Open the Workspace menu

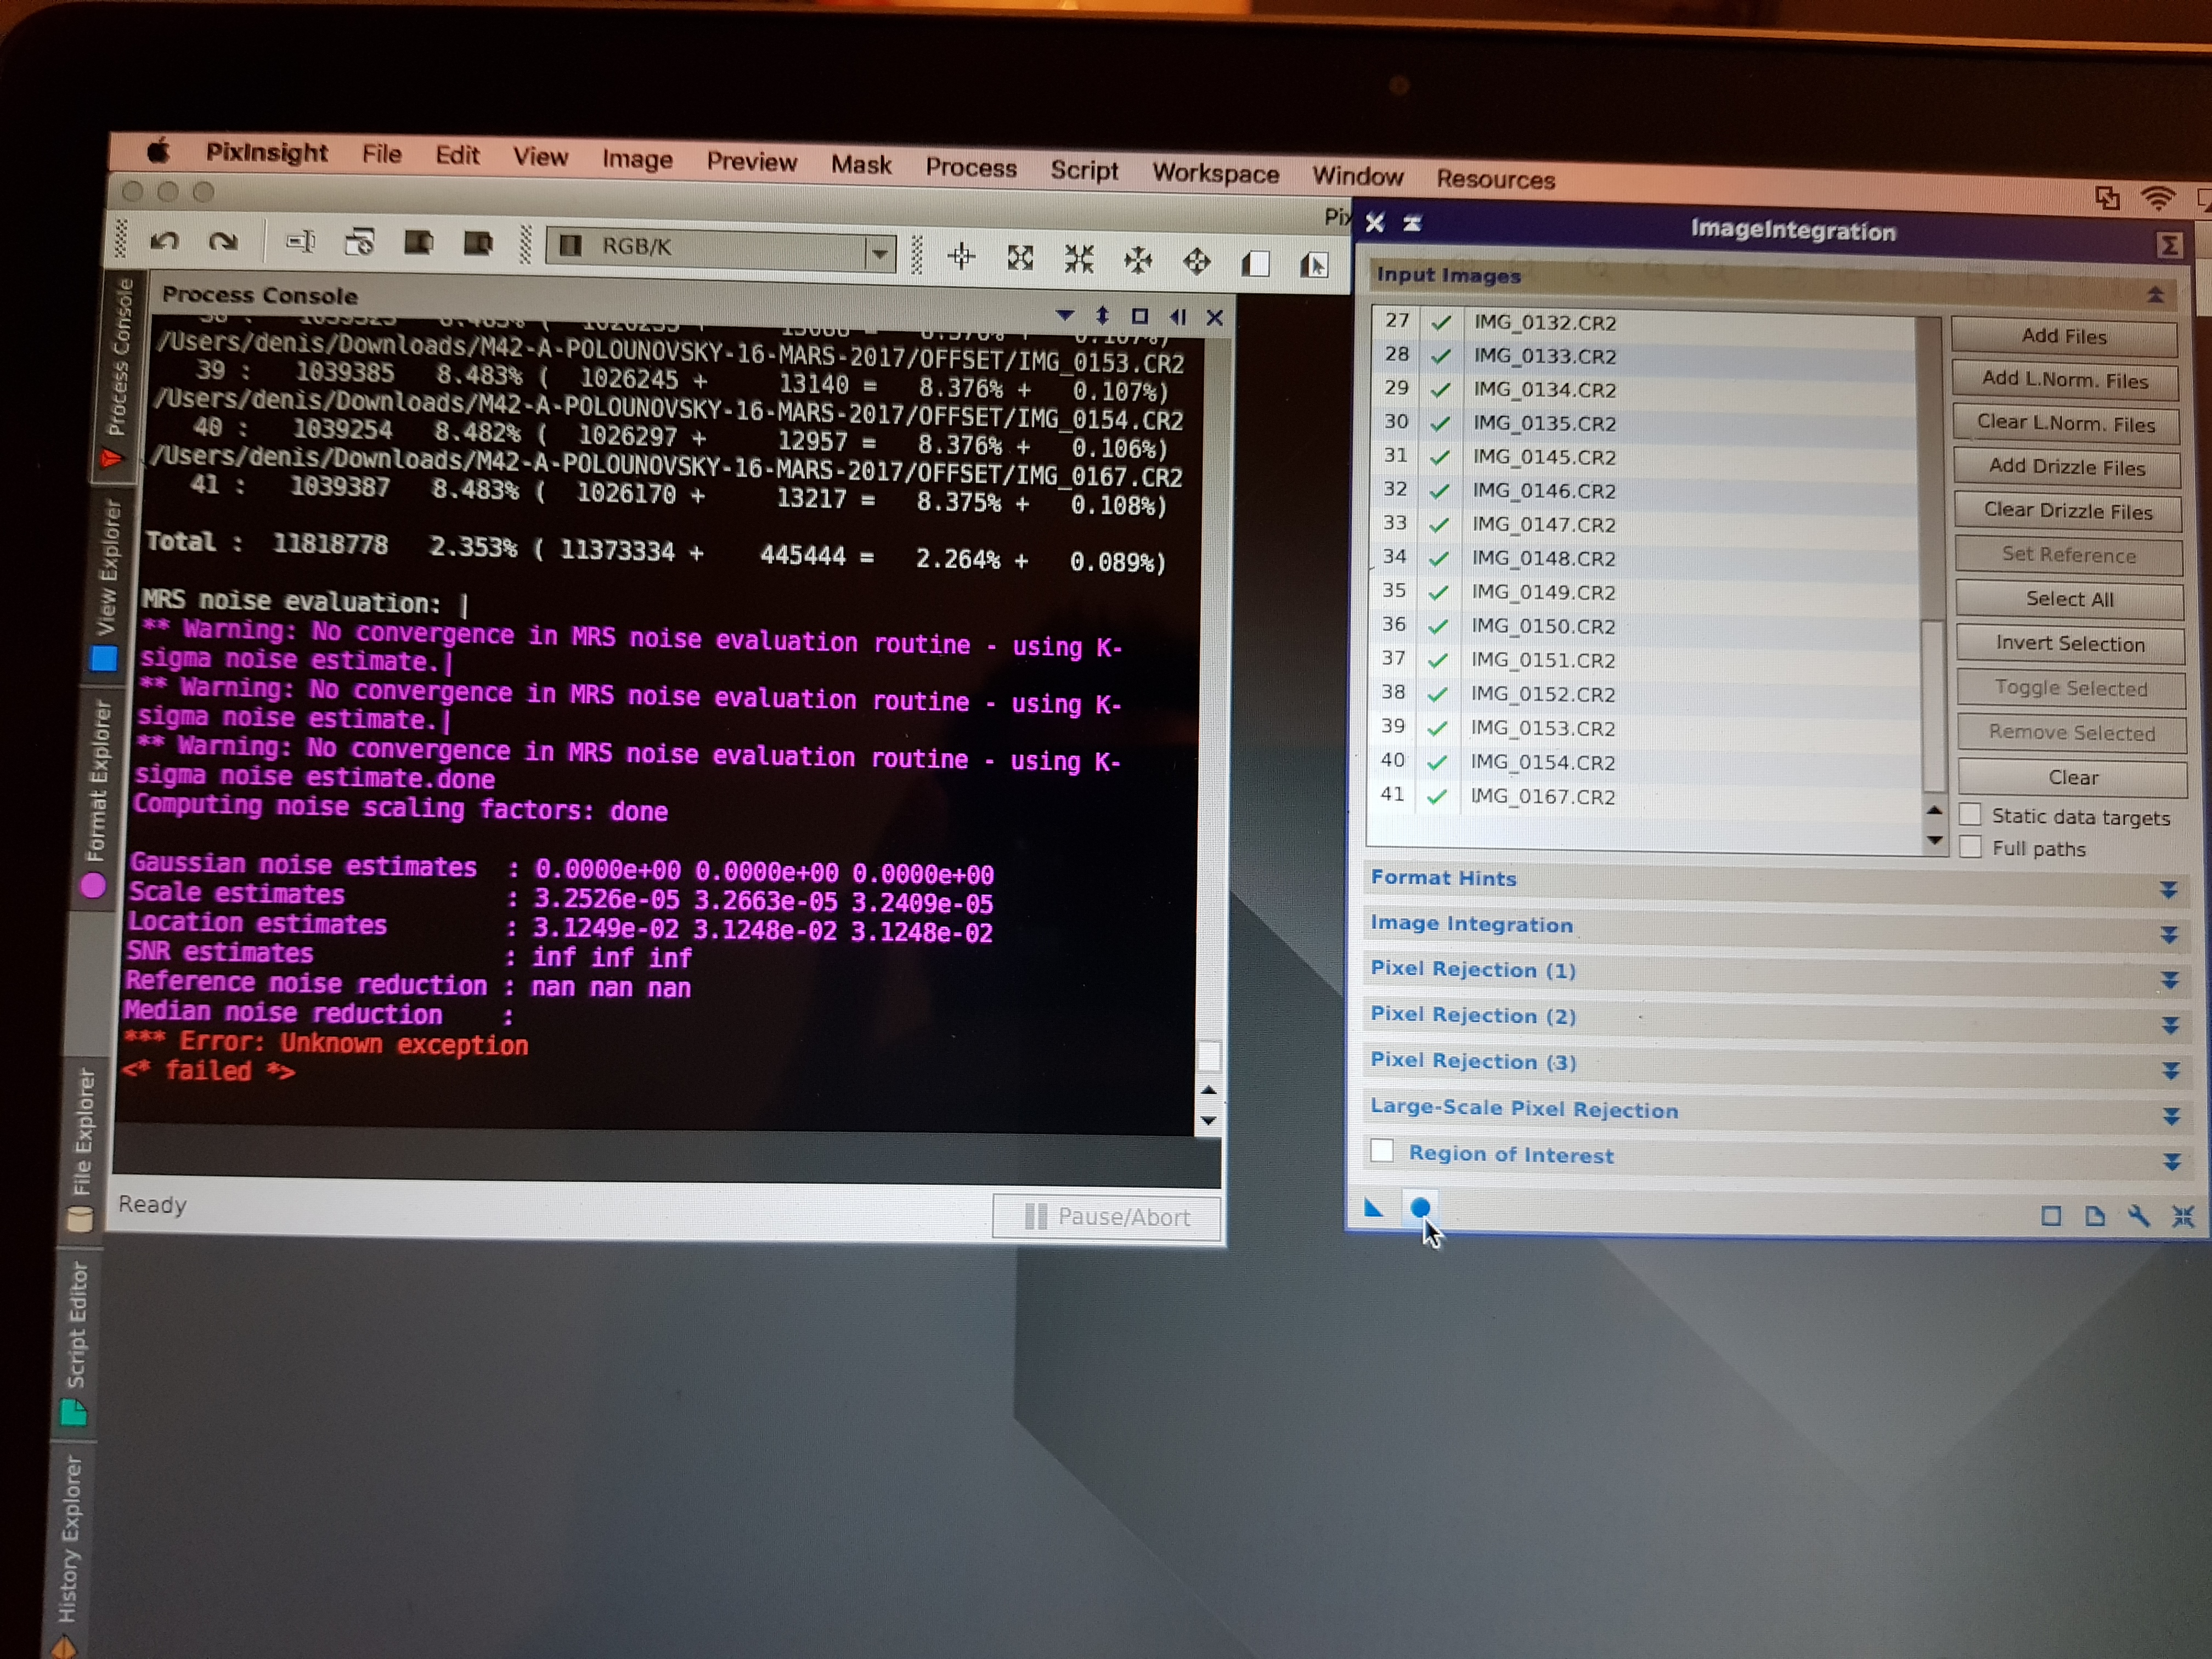[1215, 173]
